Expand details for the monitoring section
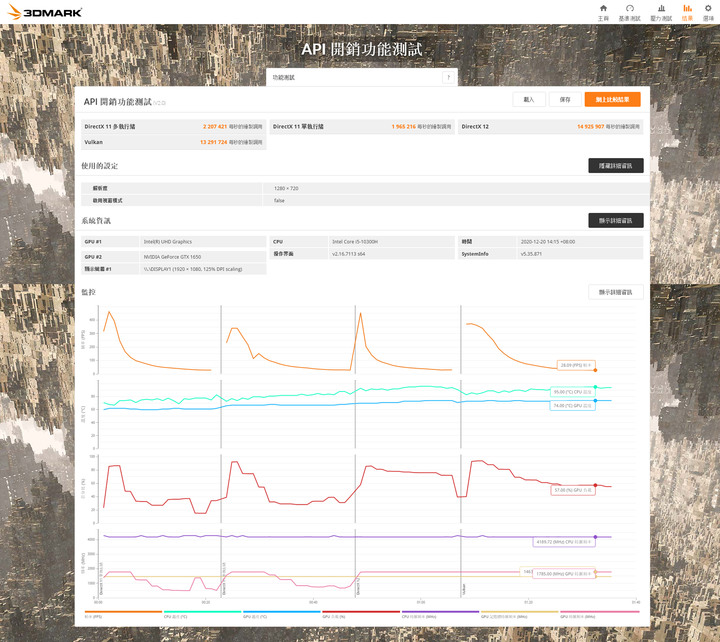The image size is (720, 642). pyautogui.click(x=615, y=292)
